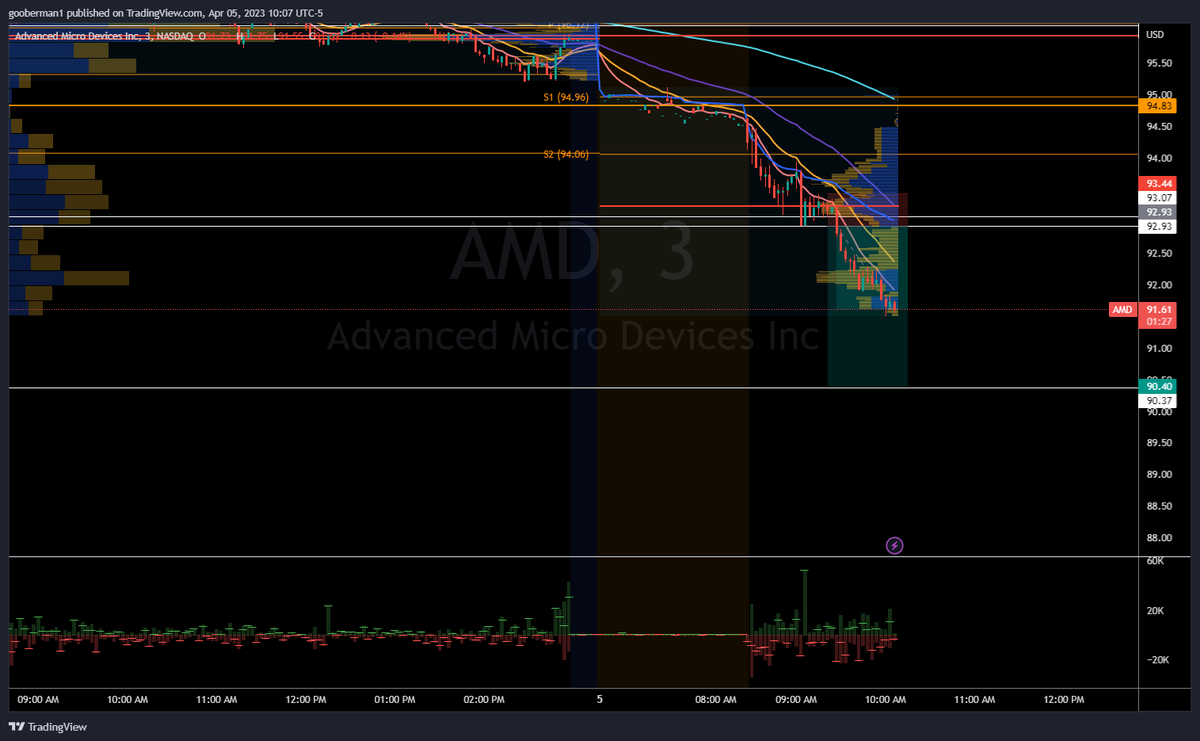The width and height of the screenshot is (1200, 741).
Task: Select the S1 (94.96) pivot label
Action: (x=565, y=98)
